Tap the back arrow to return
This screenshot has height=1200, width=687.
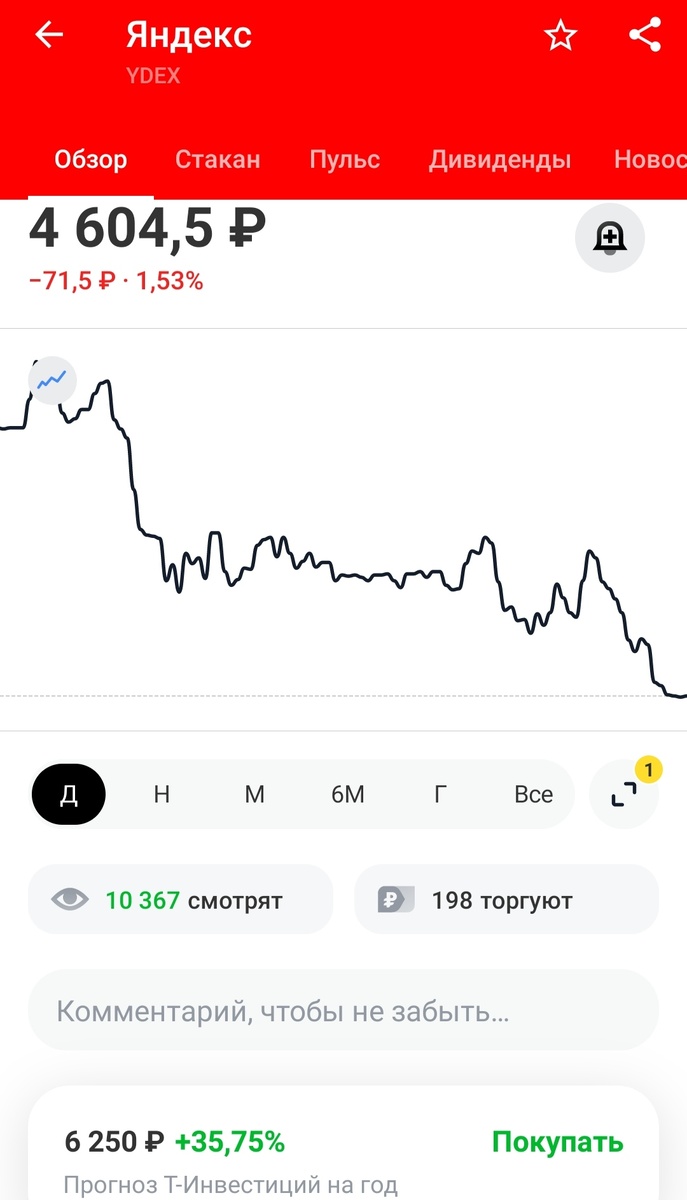[x=47, y=34]
